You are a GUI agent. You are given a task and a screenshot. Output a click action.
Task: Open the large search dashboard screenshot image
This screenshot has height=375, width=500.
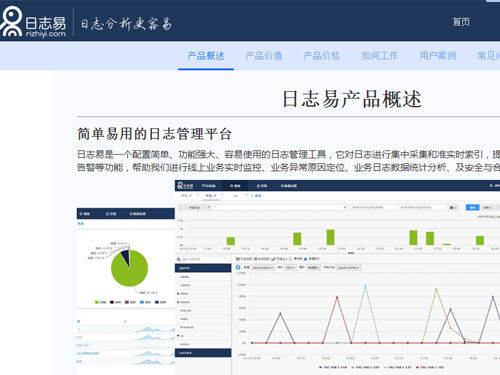point(337,277)
